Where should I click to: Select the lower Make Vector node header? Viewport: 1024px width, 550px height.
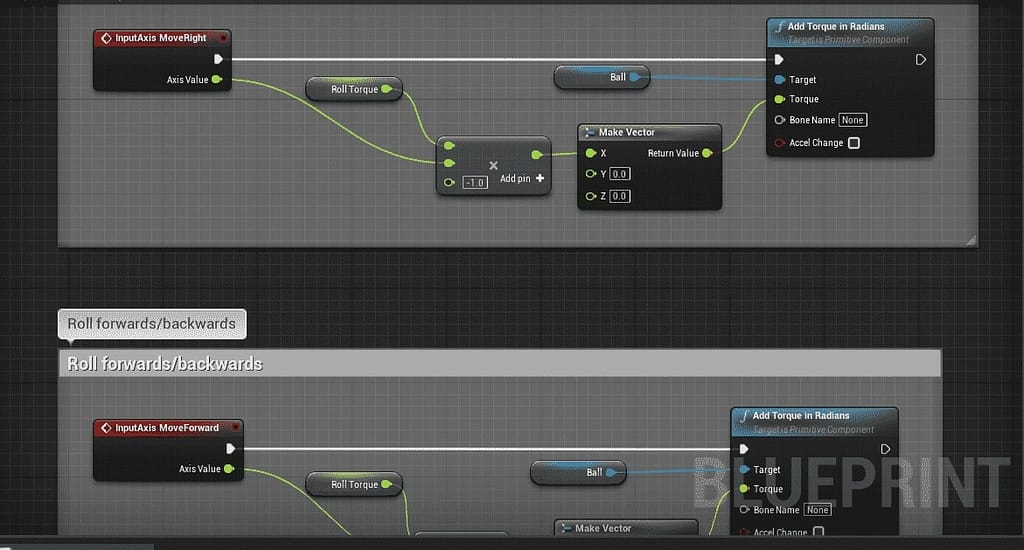(x=626, y=528)
